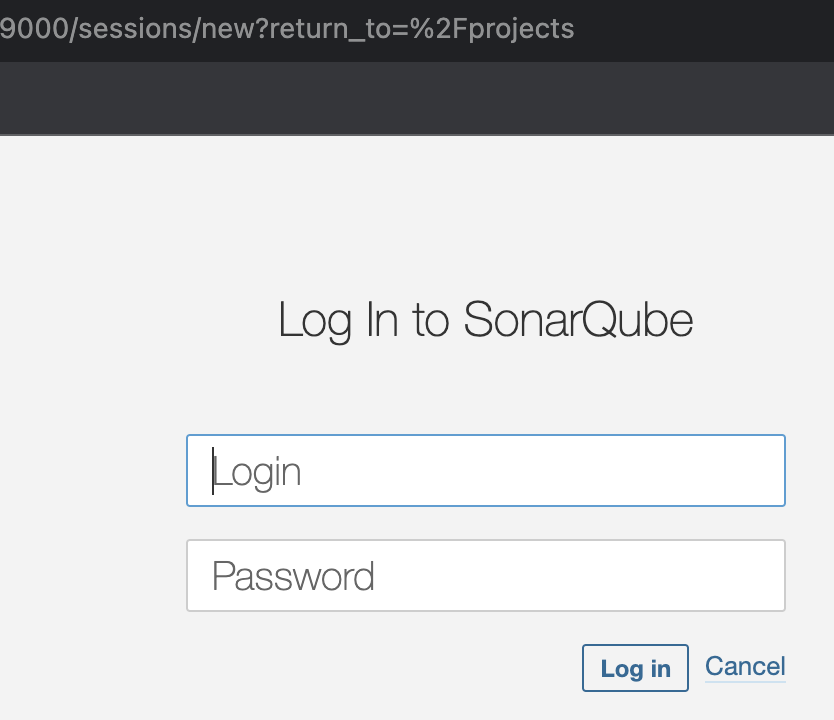Click the Login username input field
834x720 pixels.
click(485, 471)
